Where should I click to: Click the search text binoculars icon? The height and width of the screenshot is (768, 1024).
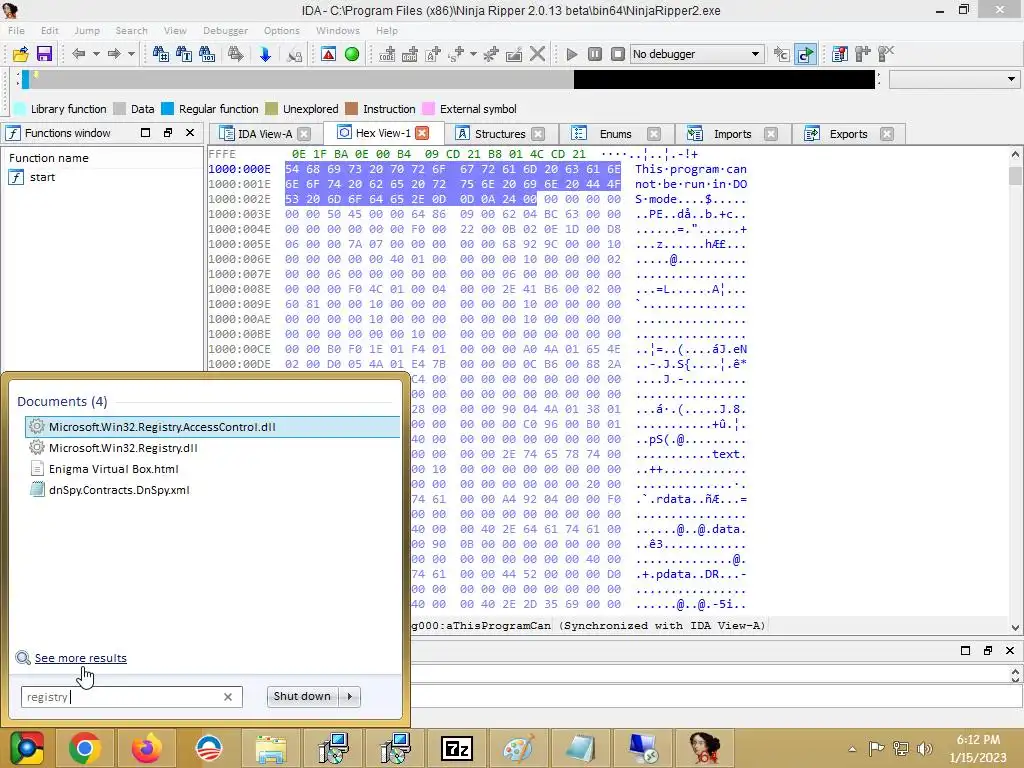click(x=184, y=54)
